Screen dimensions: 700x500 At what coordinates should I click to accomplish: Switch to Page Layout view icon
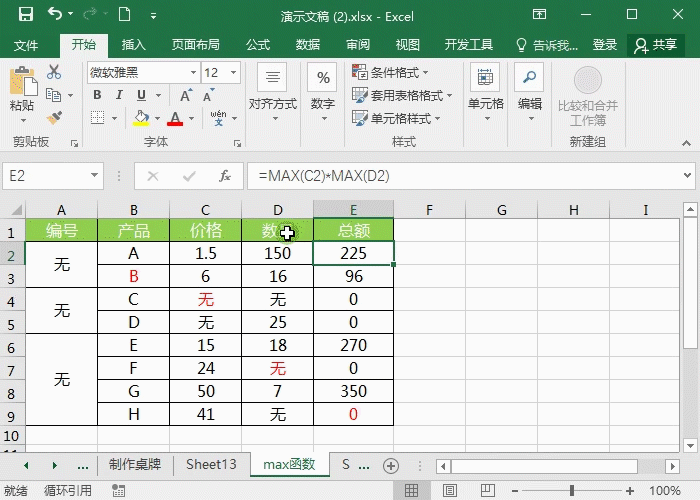click(x=450, y=490)
